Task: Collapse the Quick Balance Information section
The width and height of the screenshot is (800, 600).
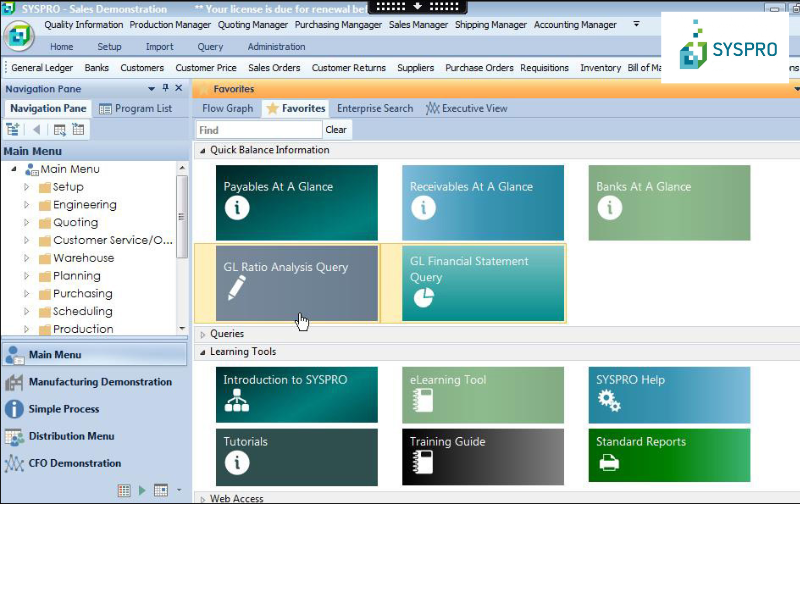Action: [204, 150]
